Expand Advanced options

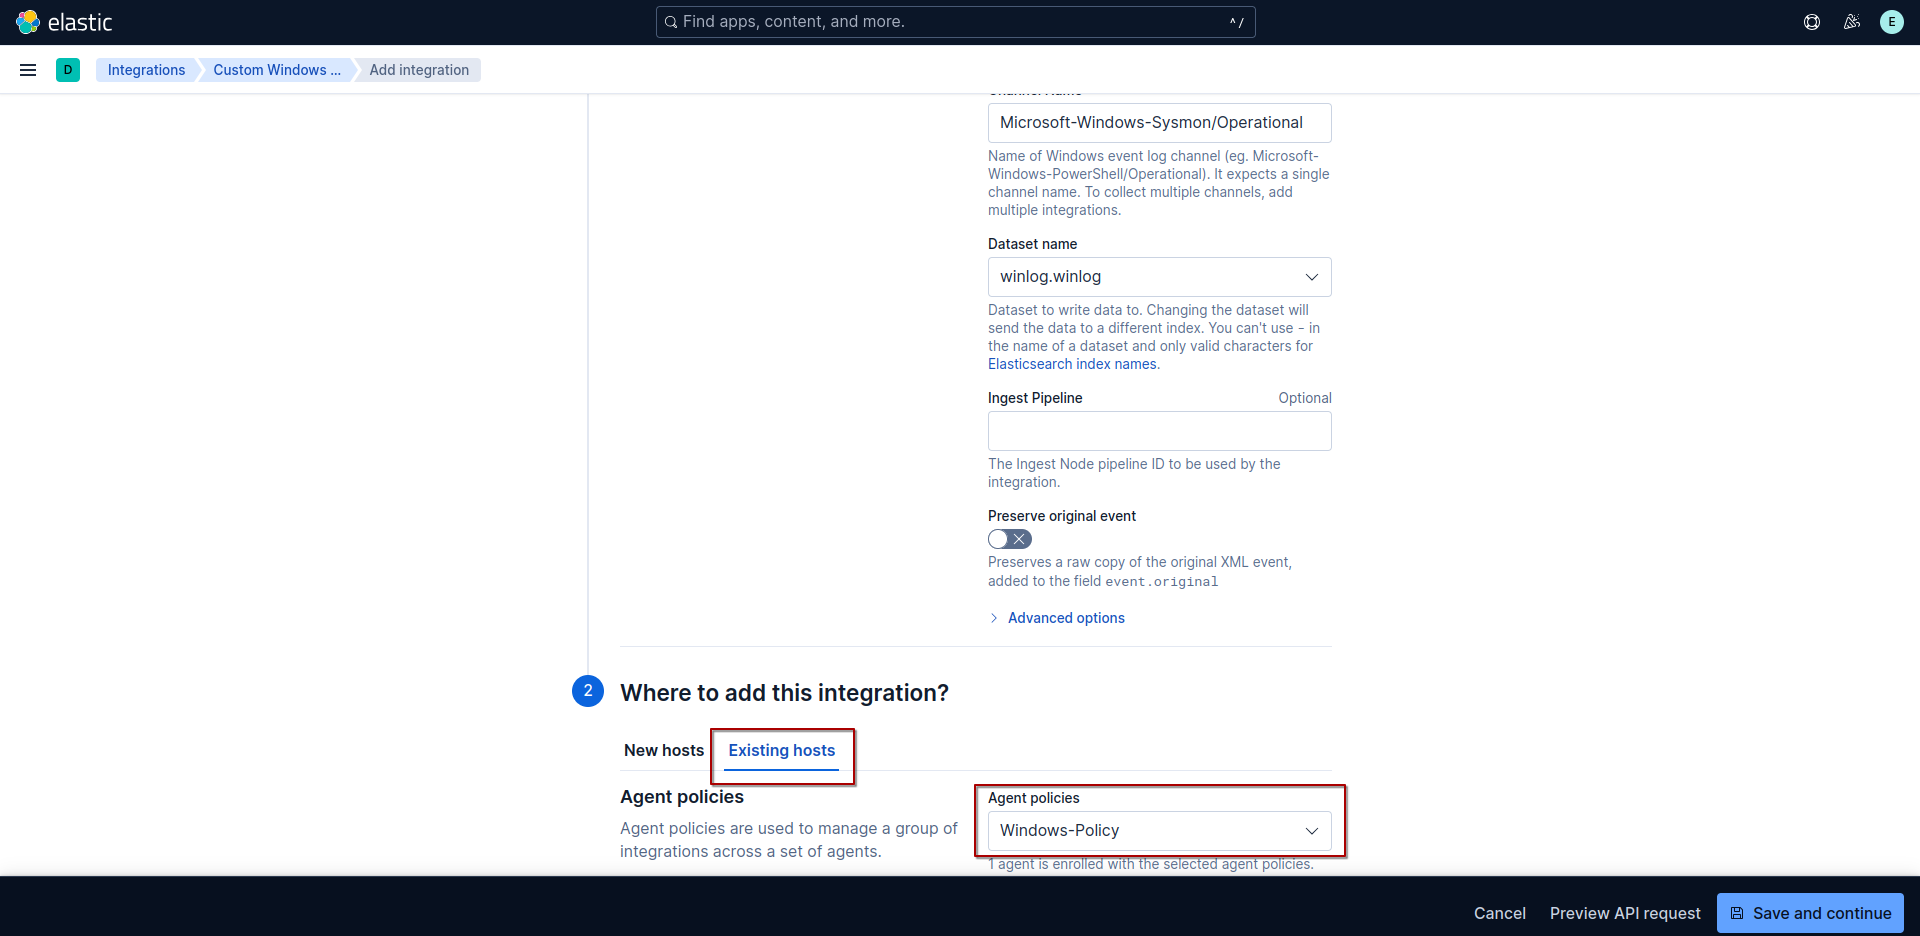click(1057, 618)
